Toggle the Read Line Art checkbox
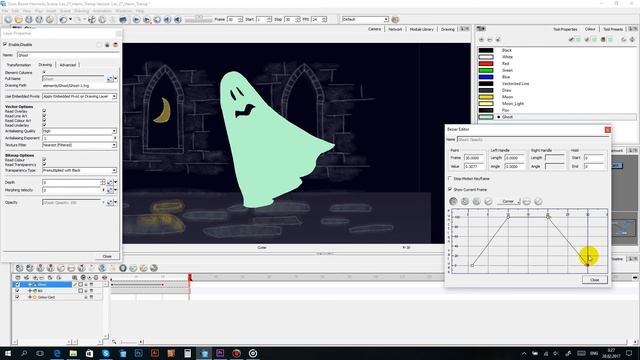 (x=44, y=116)
